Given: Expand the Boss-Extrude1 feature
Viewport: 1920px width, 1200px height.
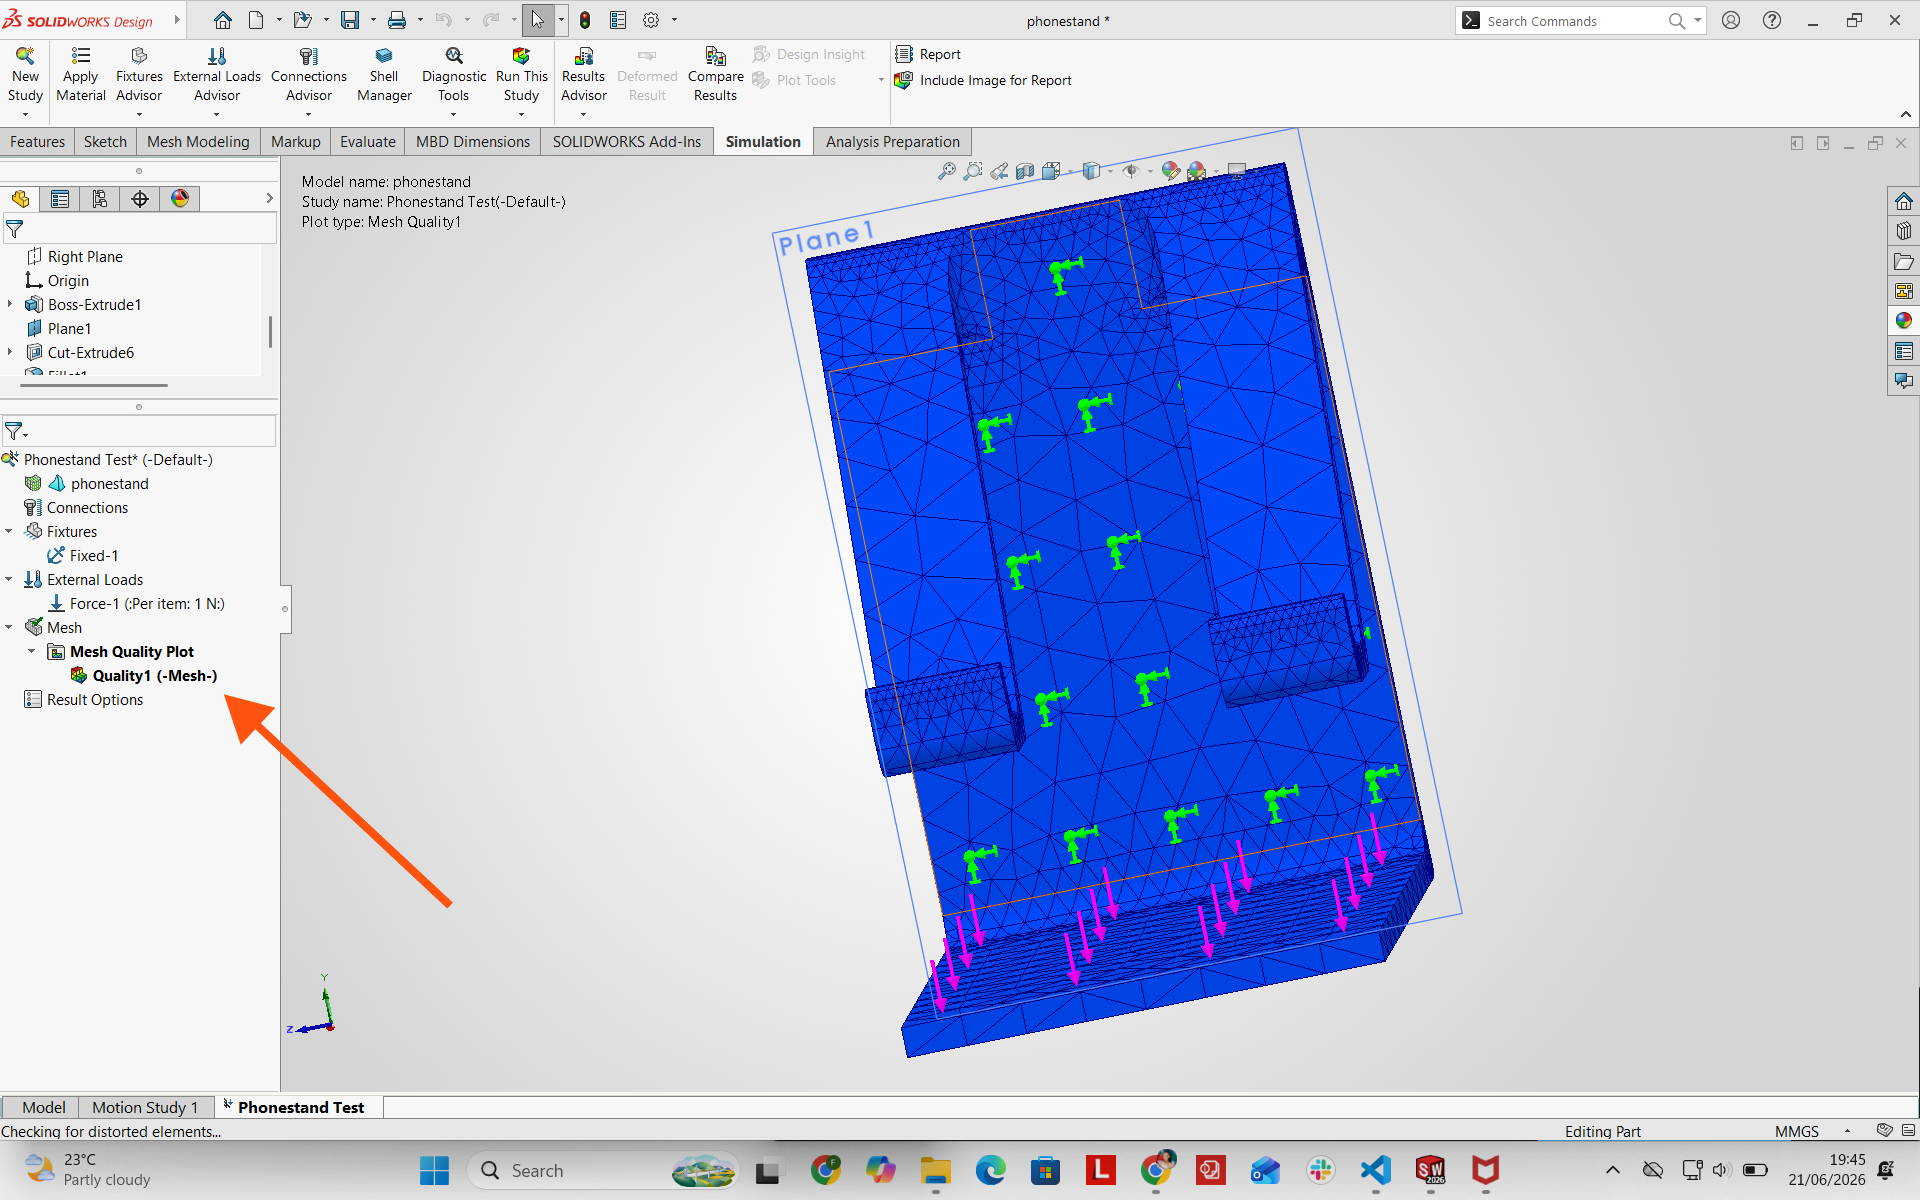Looking at the screenshot, I should (x=10, y=304).
